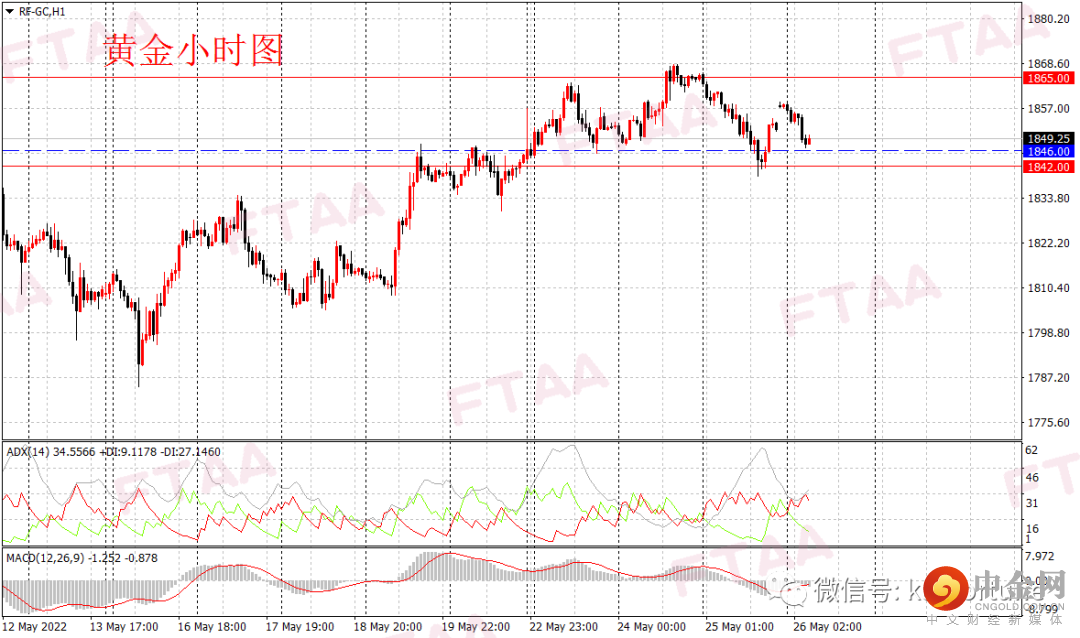Click the ADX scale value 31
Screen dimensions: 1080x638
[1032, 502]
